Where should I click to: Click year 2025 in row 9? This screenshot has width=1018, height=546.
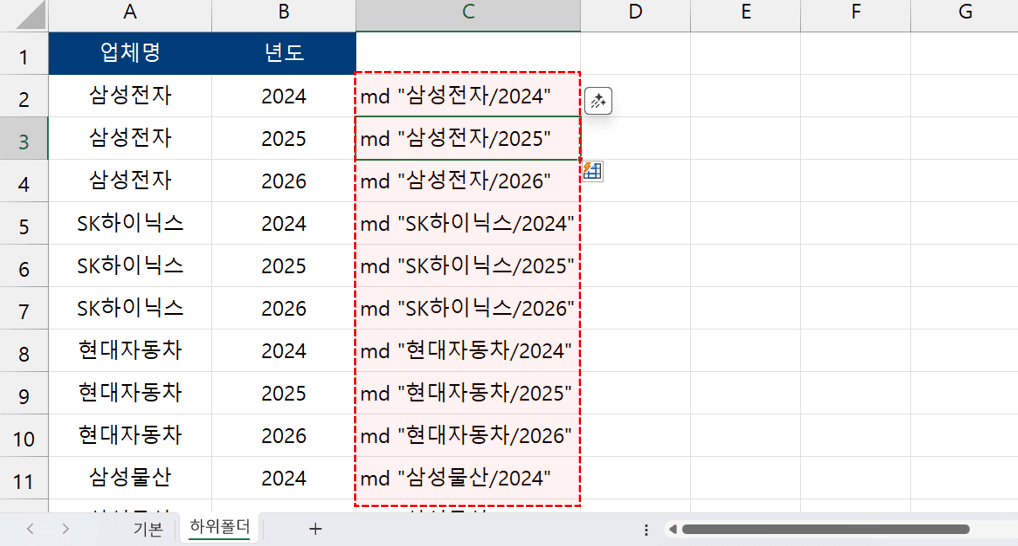[283, 393]
